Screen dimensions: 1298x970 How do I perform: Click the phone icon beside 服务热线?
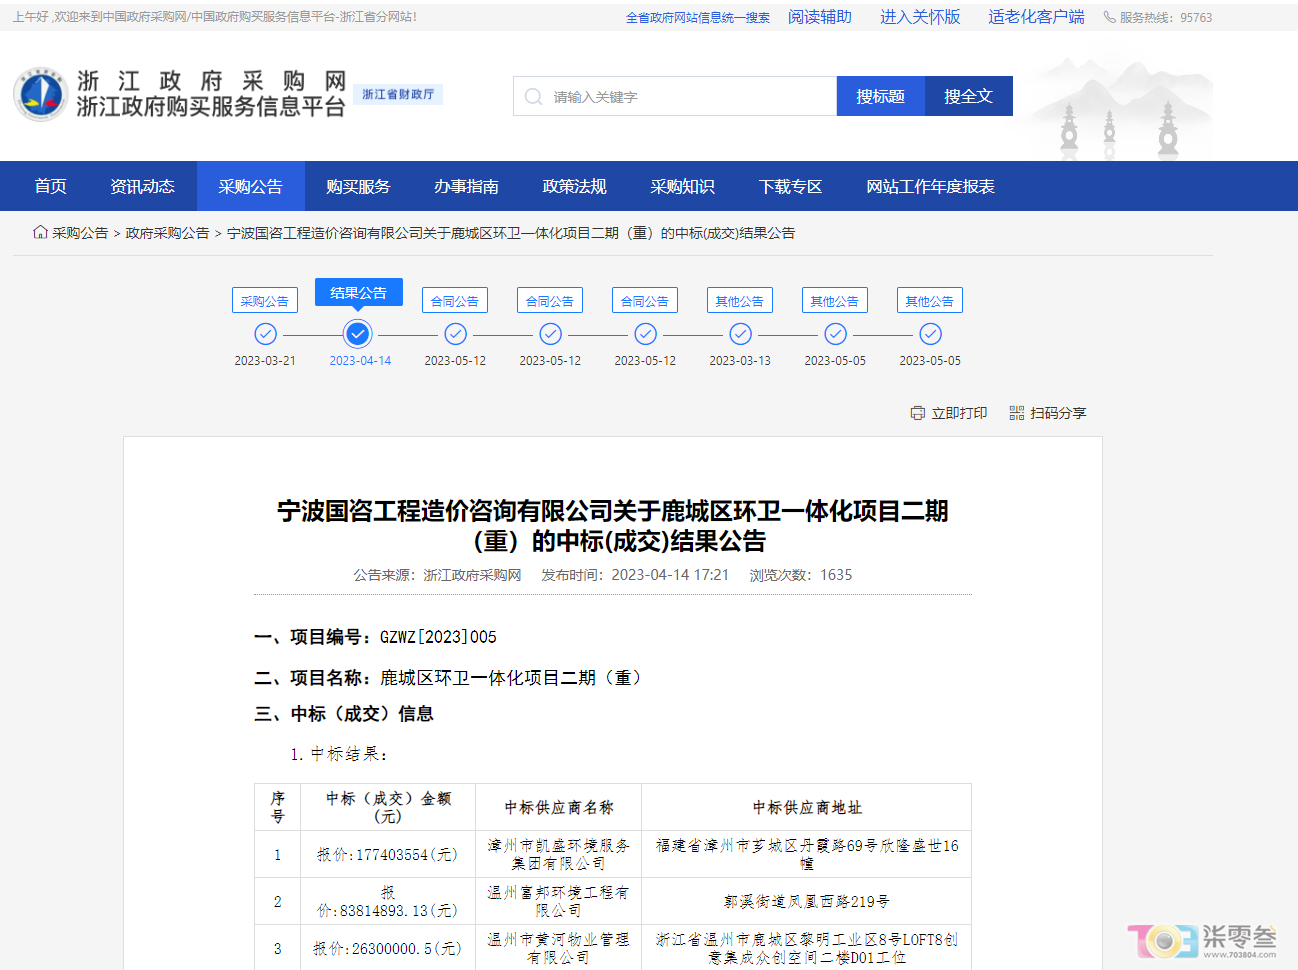click(1109, 17)
